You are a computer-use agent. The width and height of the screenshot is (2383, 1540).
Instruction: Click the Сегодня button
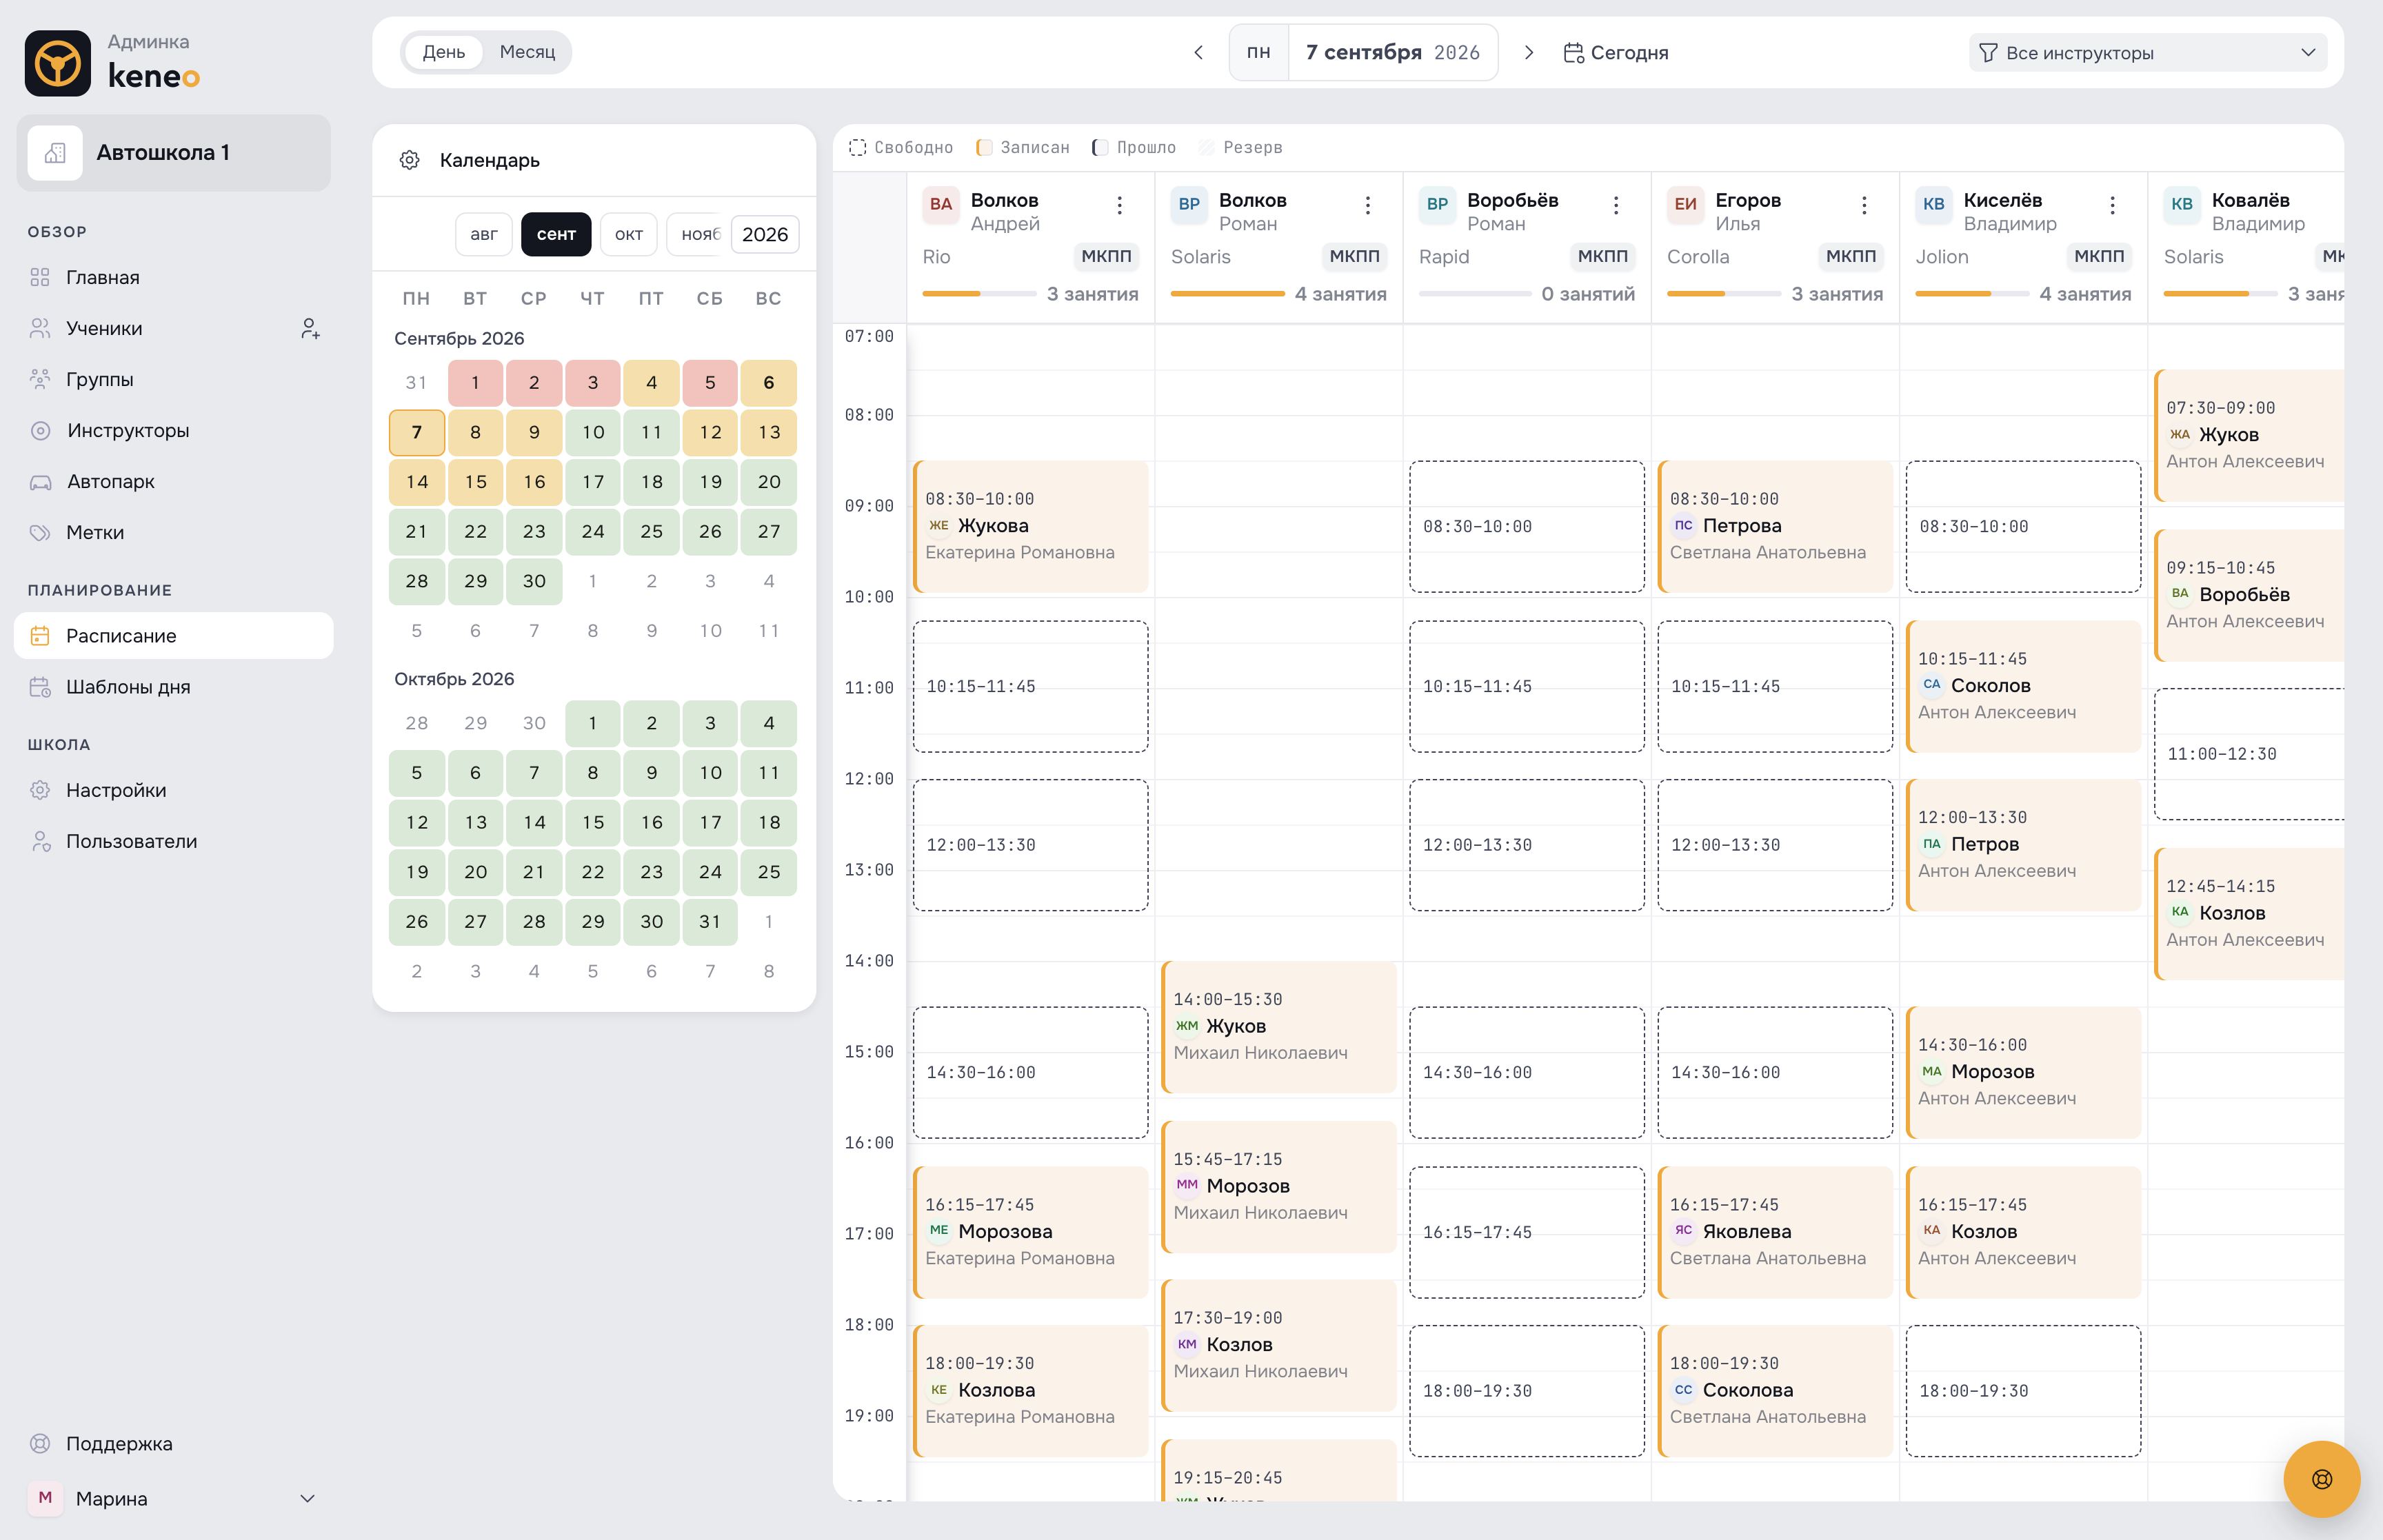click(x=1615, y=52)
